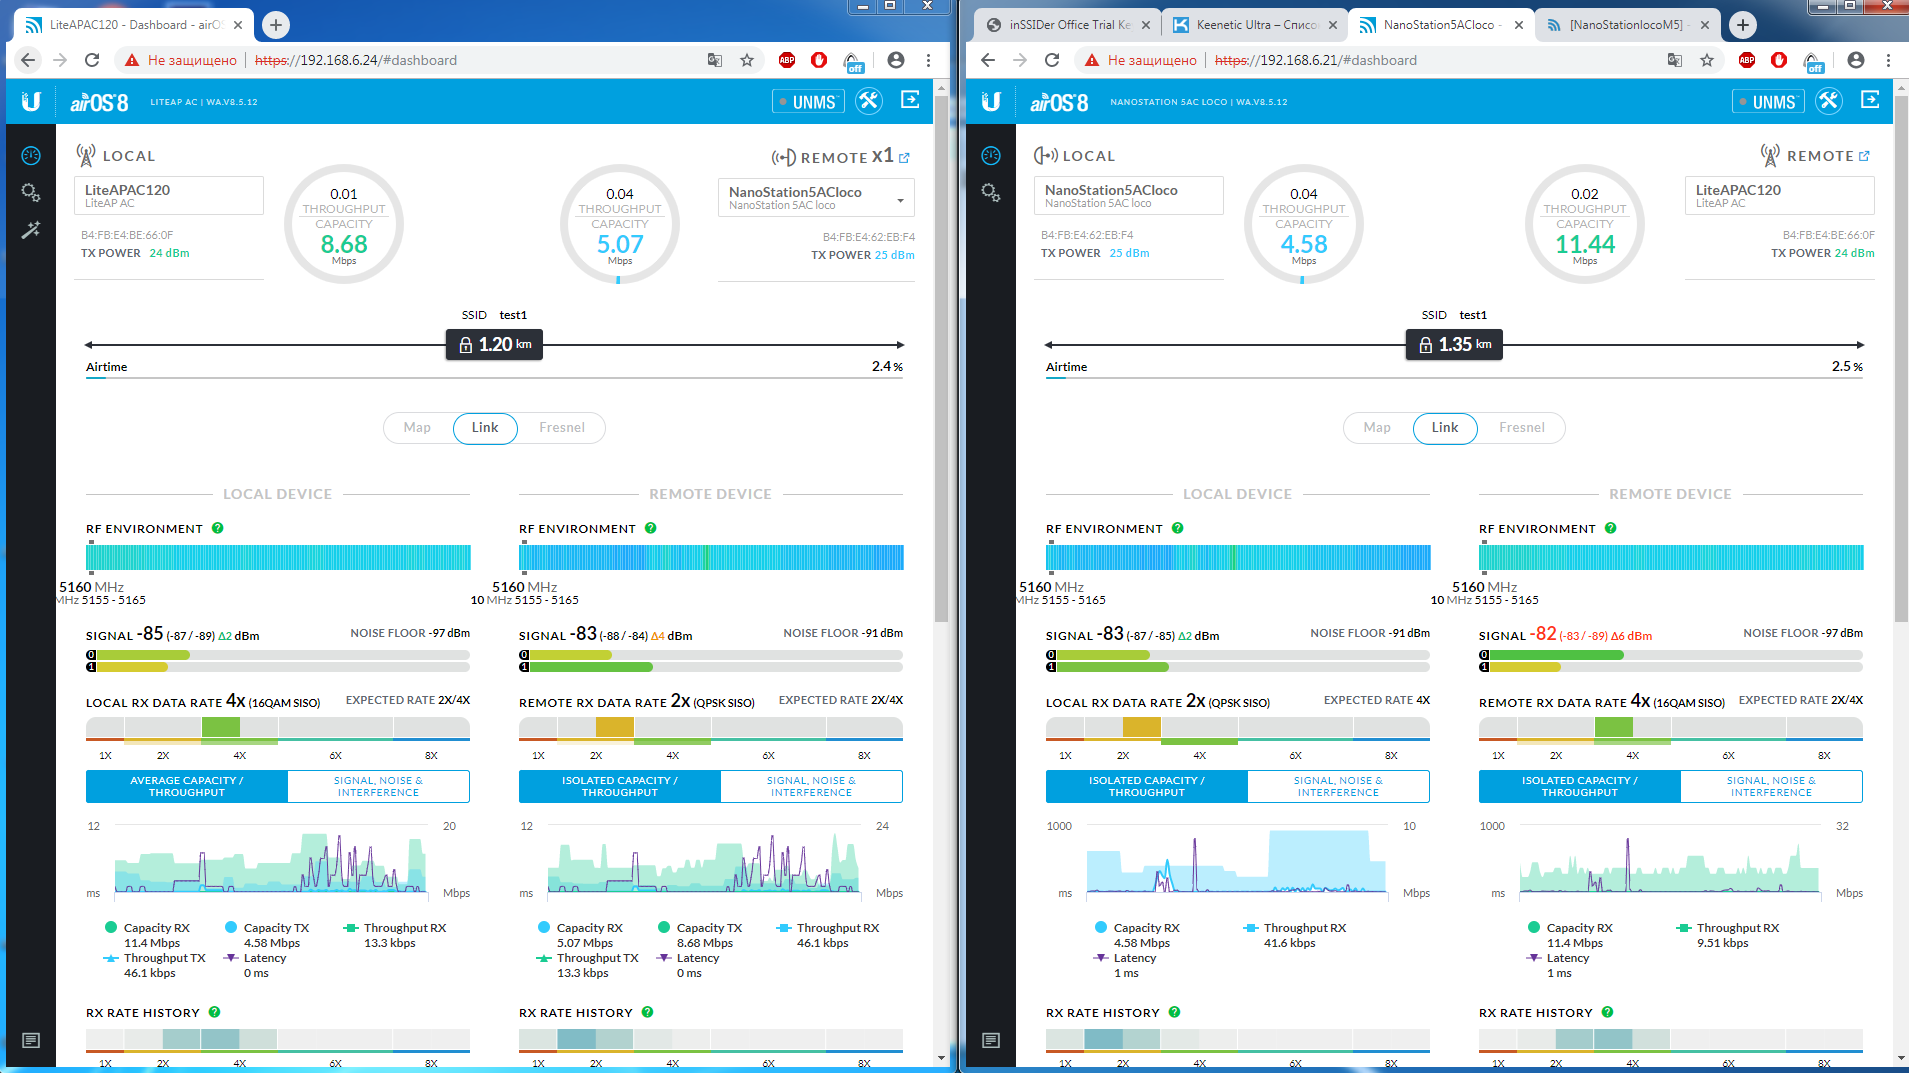Screen dimensions: 1909x1073
Task: Click UNMS button in right airOS header
Action: click(1768, 101)
